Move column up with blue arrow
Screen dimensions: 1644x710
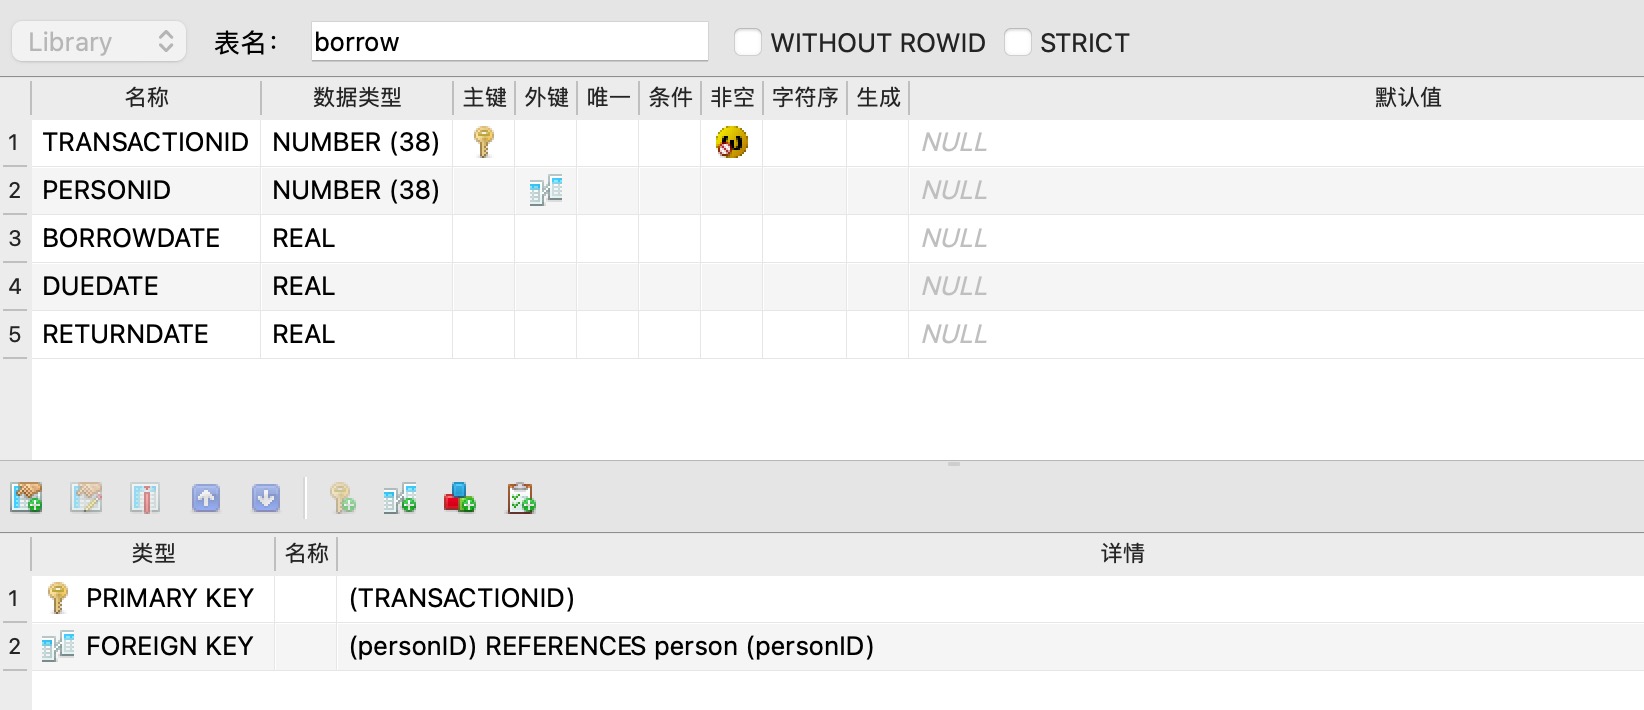coord(206,497)
